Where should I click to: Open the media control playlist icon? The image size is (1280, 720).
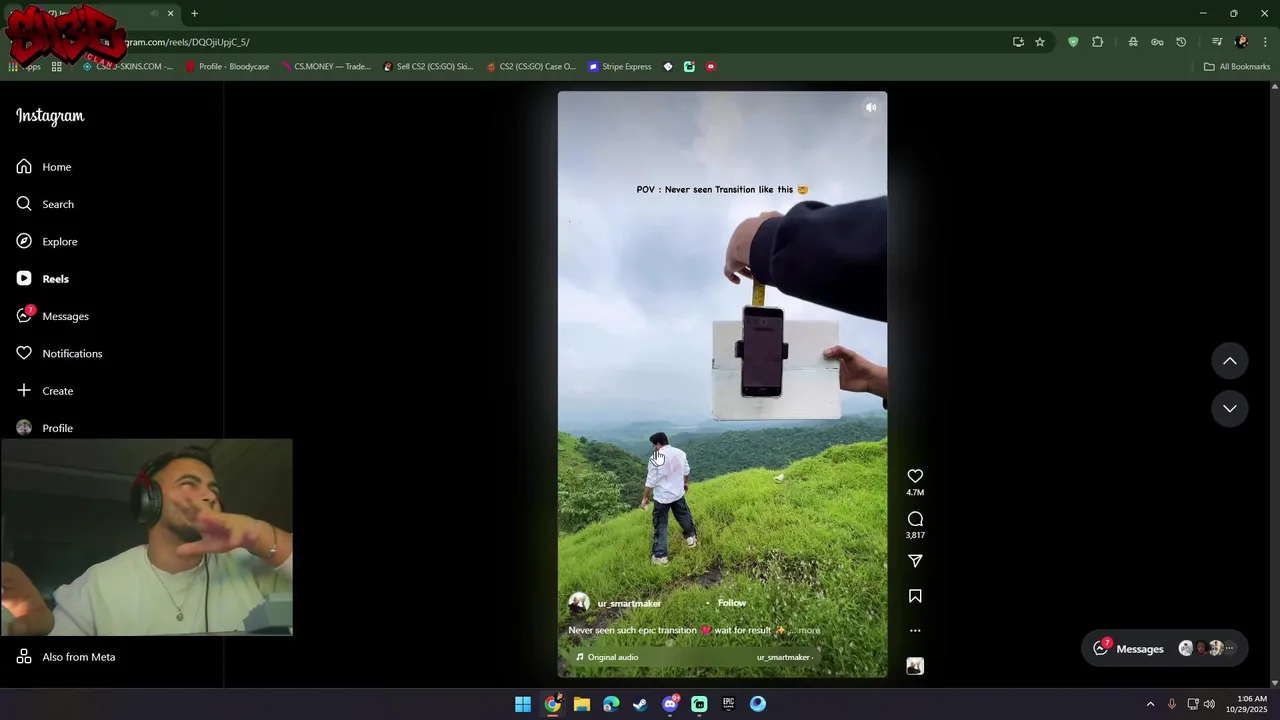point(1217,42)
